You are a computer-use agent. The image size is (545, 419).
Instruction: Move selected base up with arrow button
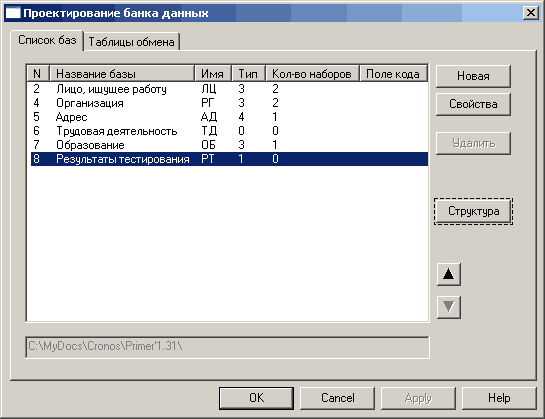click(x=449, y=274)
